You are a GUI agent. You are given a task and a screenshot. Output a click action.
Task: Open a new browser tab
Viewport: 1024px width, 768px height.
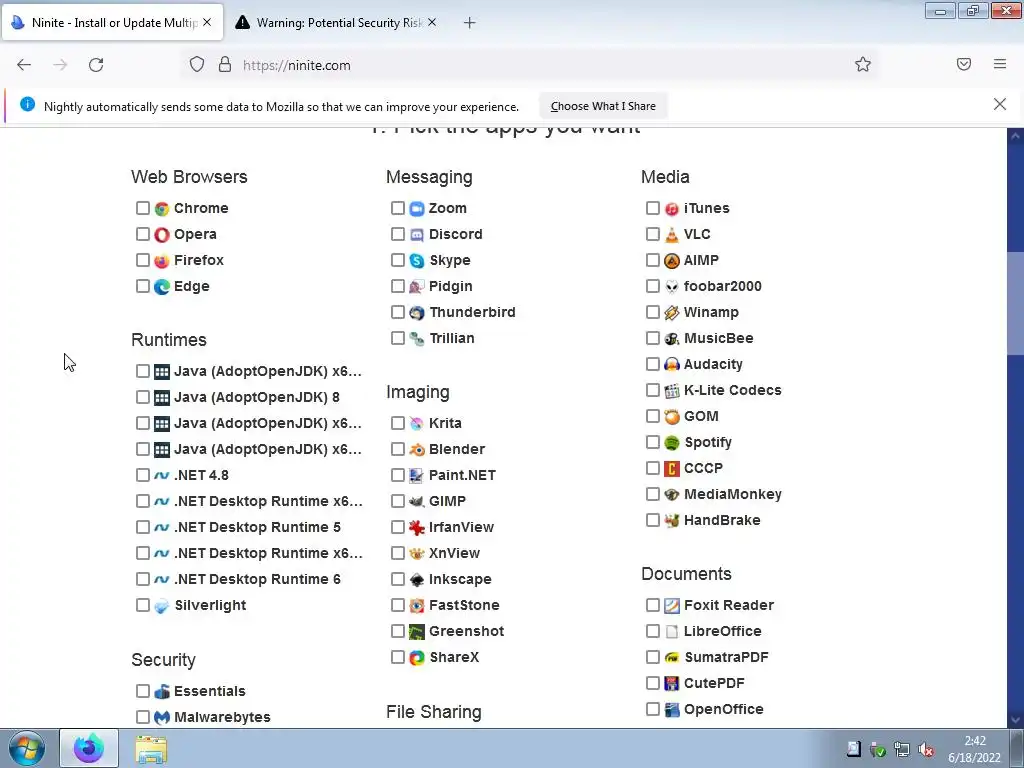pyautogui.click(x=470, y=23)
